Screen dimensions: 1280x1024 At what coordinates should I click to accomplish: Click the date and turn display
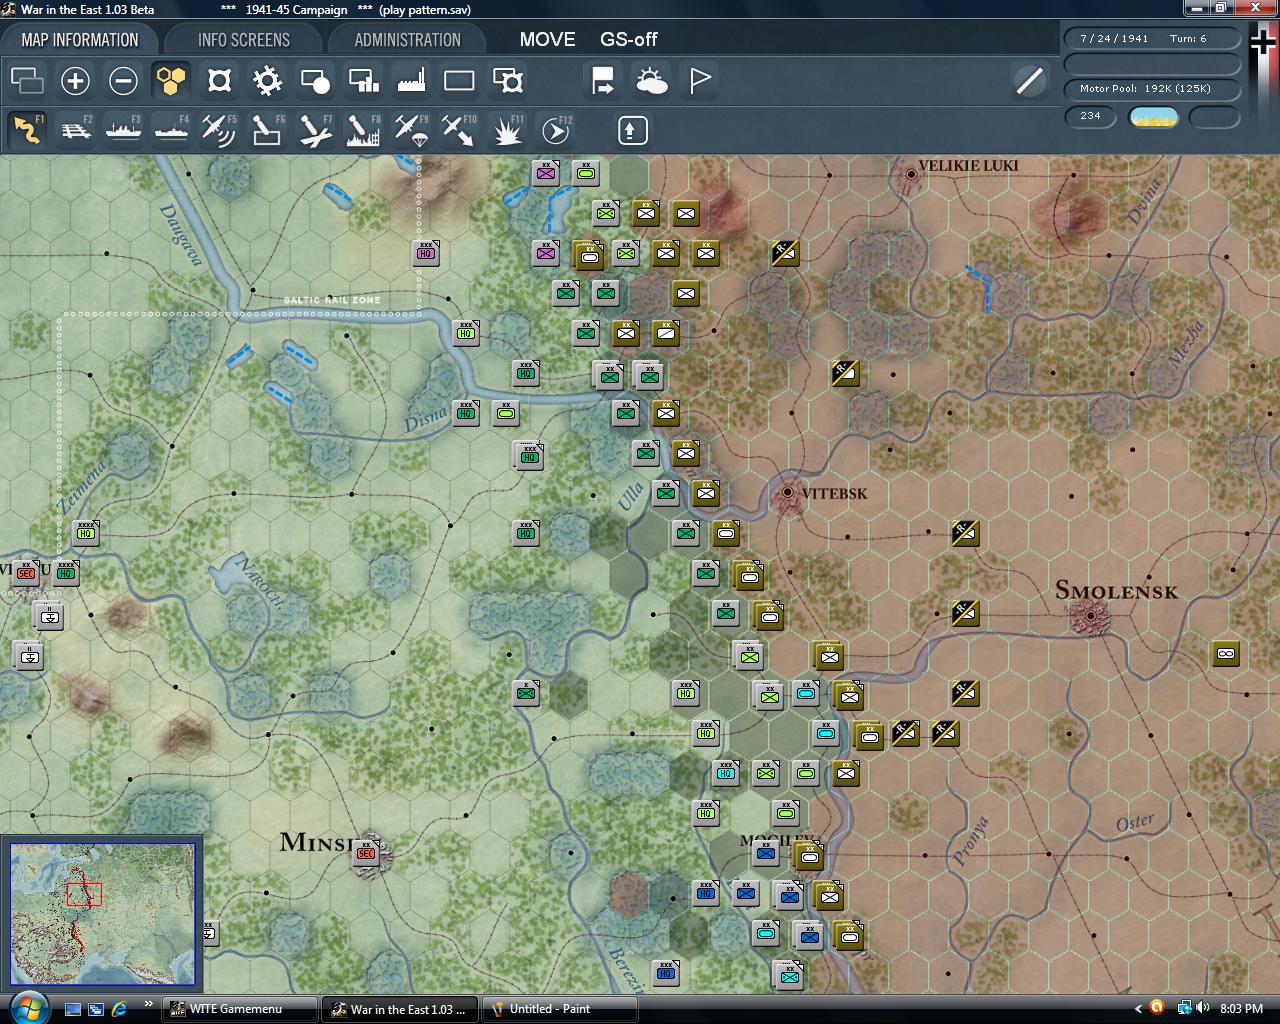[1153, 38]
